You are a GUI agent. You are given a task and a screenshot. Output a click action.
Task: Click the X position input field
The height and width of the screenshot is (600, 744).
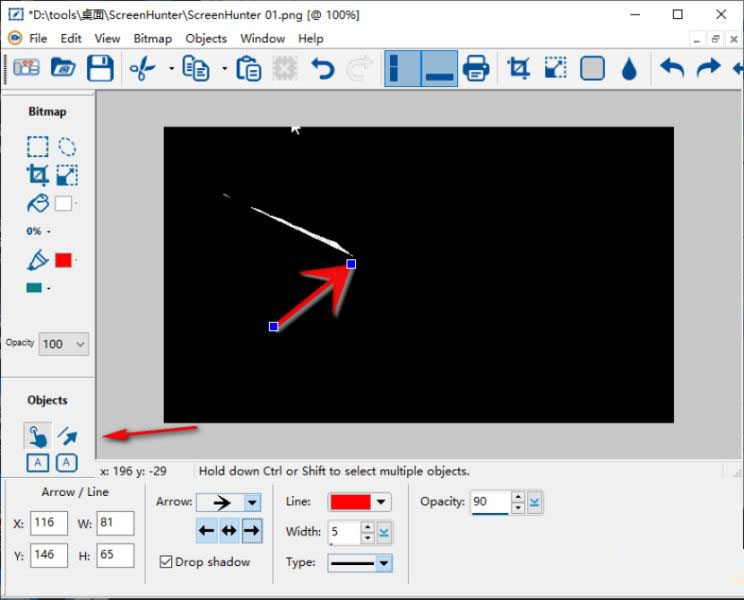click(x=49, y=523)
